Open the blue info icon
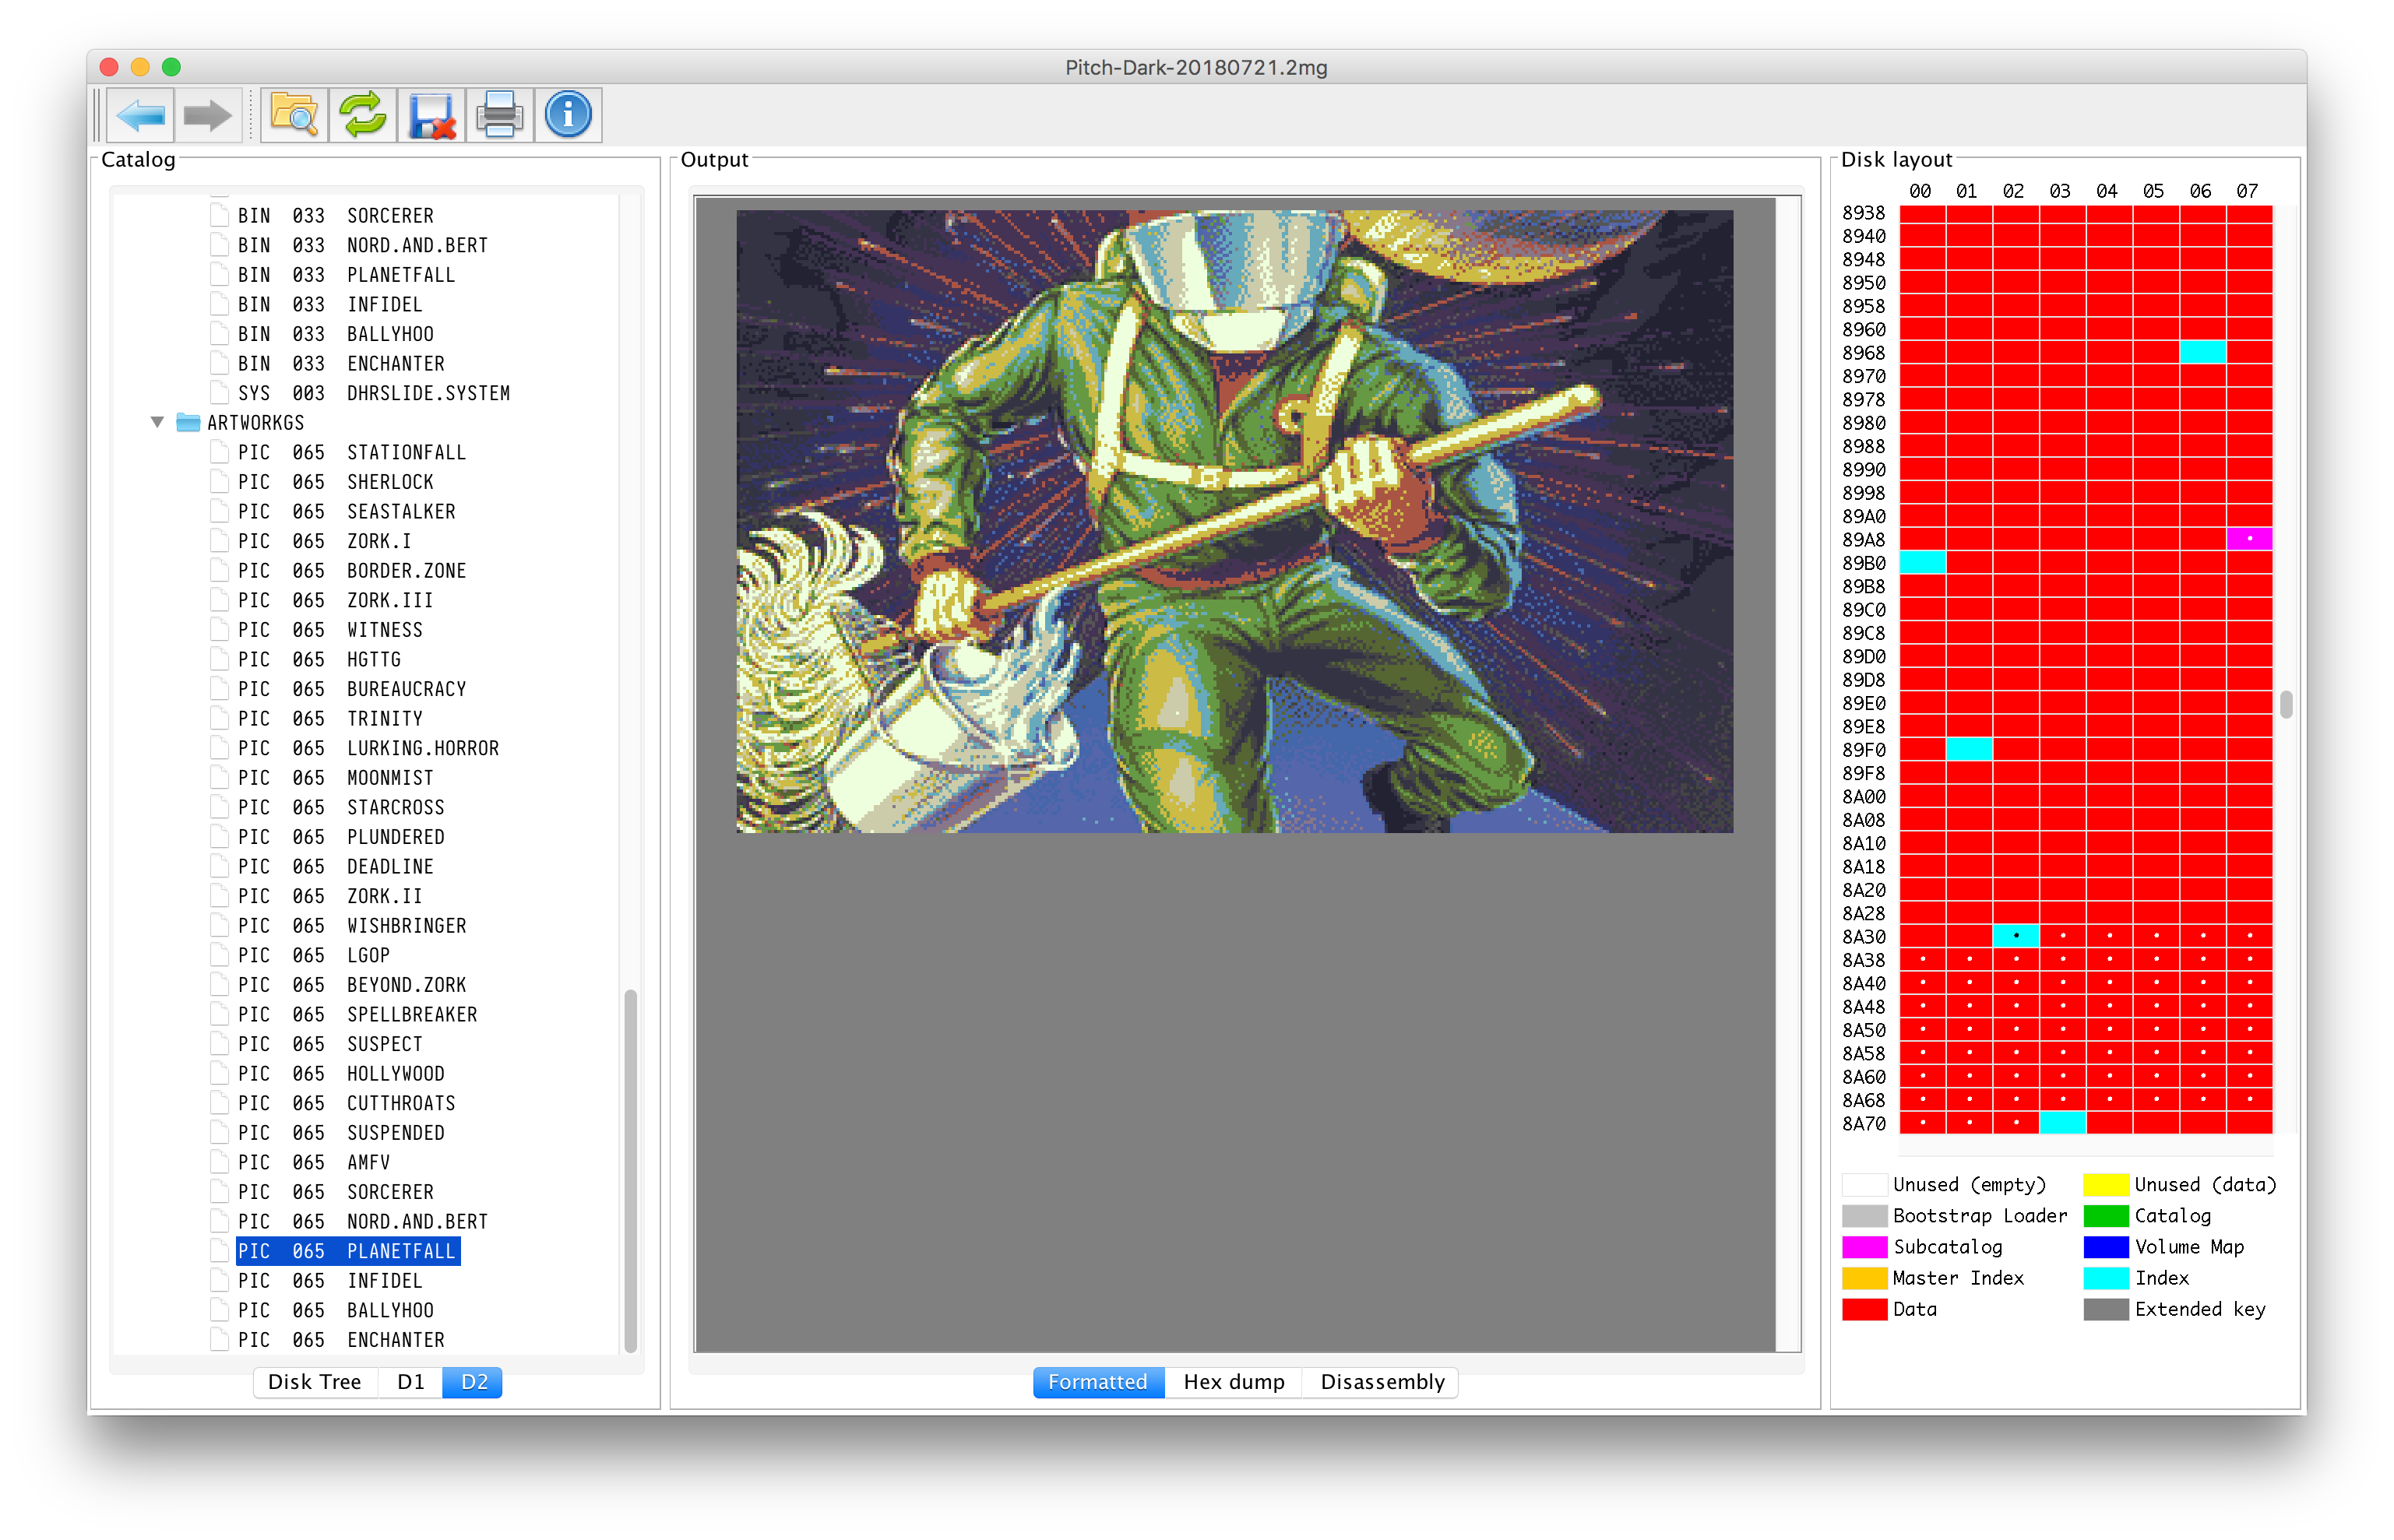Screen dimensions: 2394x1540 click(568, 115)
